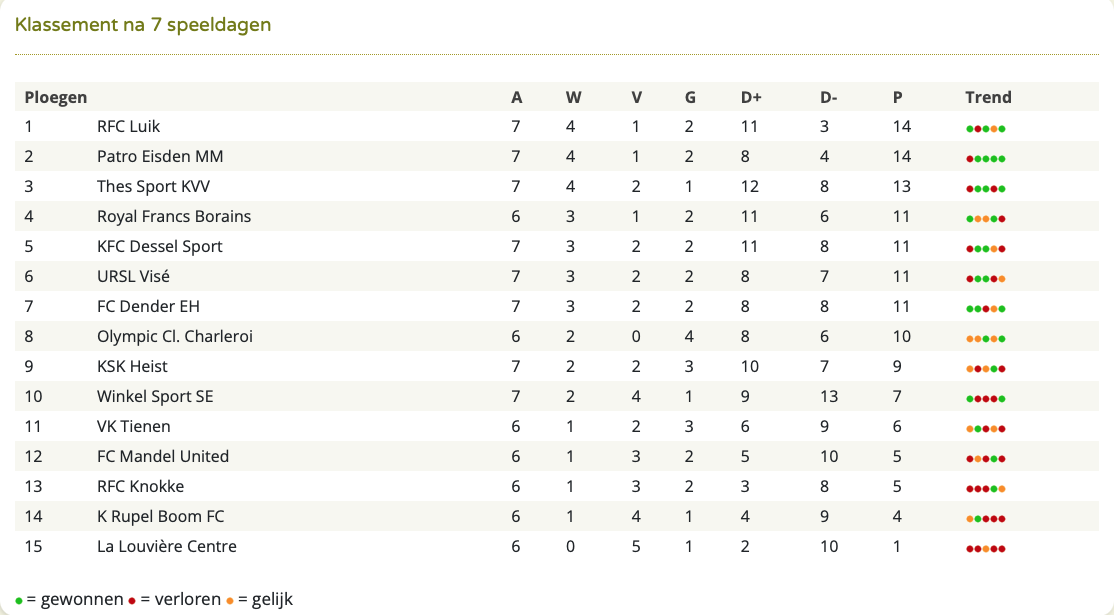The width and height of the screenshot is (1114, 615).
Task: Click the W wins column header
Action: tap(573, 97)
